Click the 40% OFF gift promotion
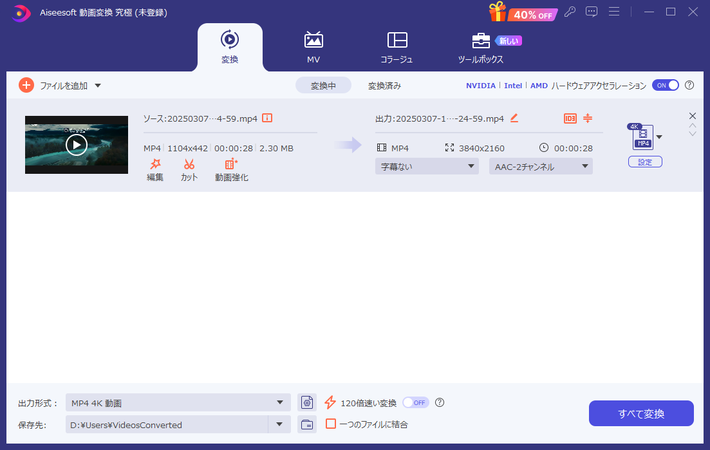The height and width of the screenshot is (450, 710). coord(524,13)
